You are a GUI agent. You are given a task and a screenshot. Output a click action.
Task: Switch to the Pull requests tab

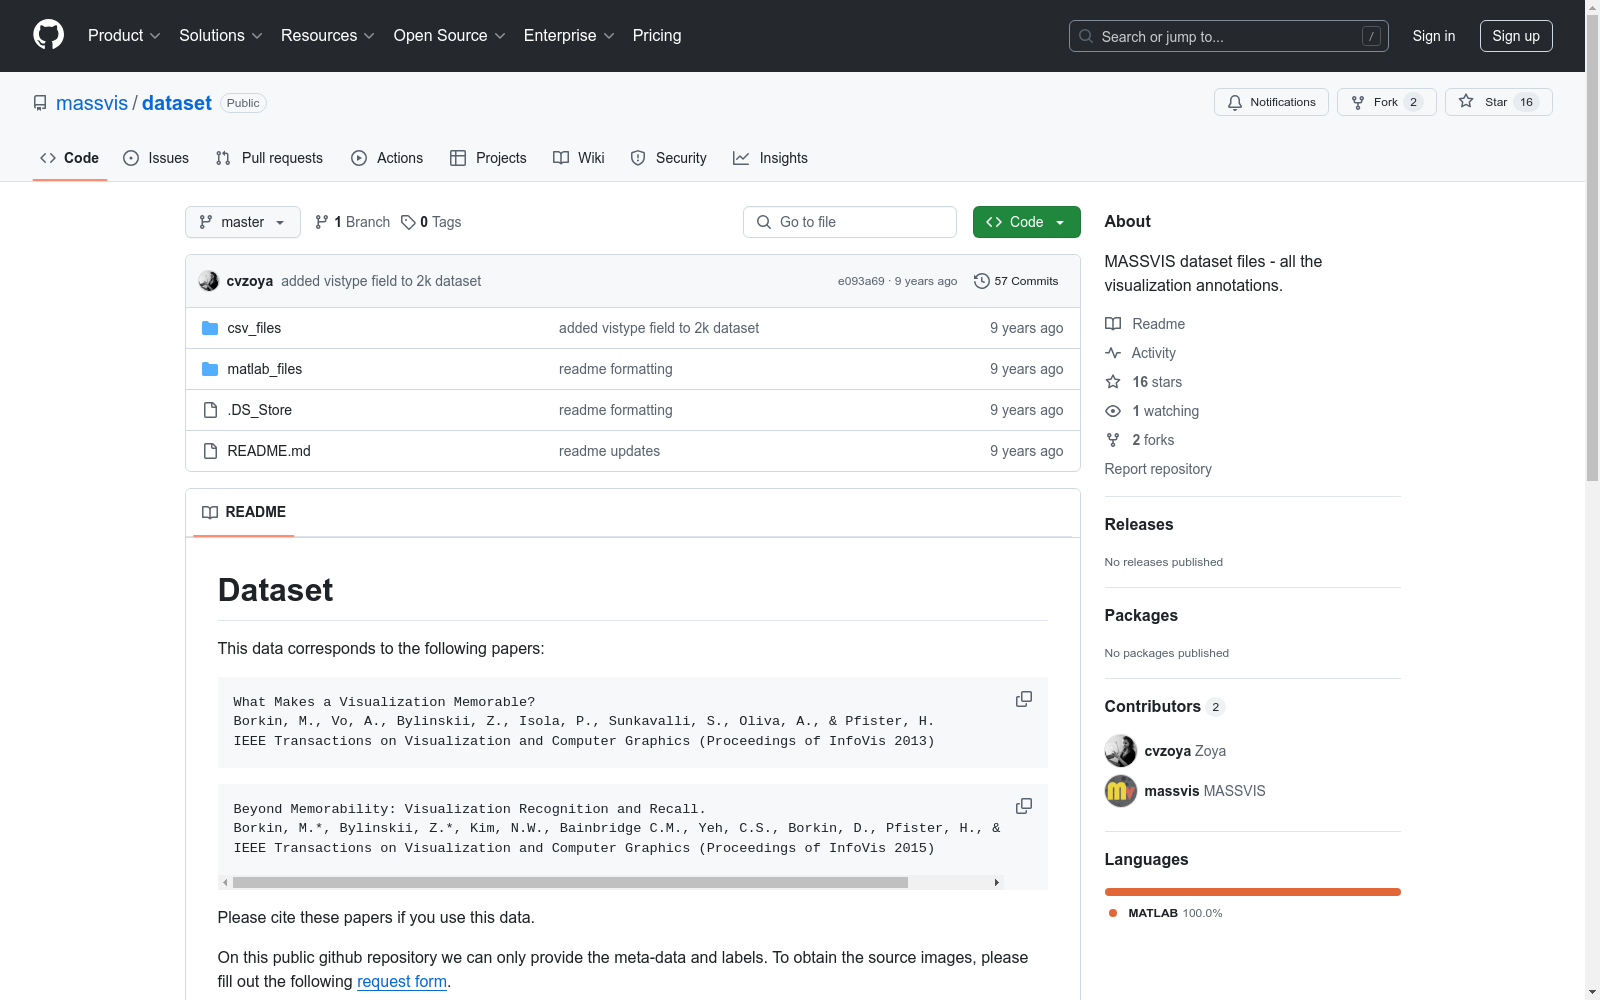[x=269, y=158]
